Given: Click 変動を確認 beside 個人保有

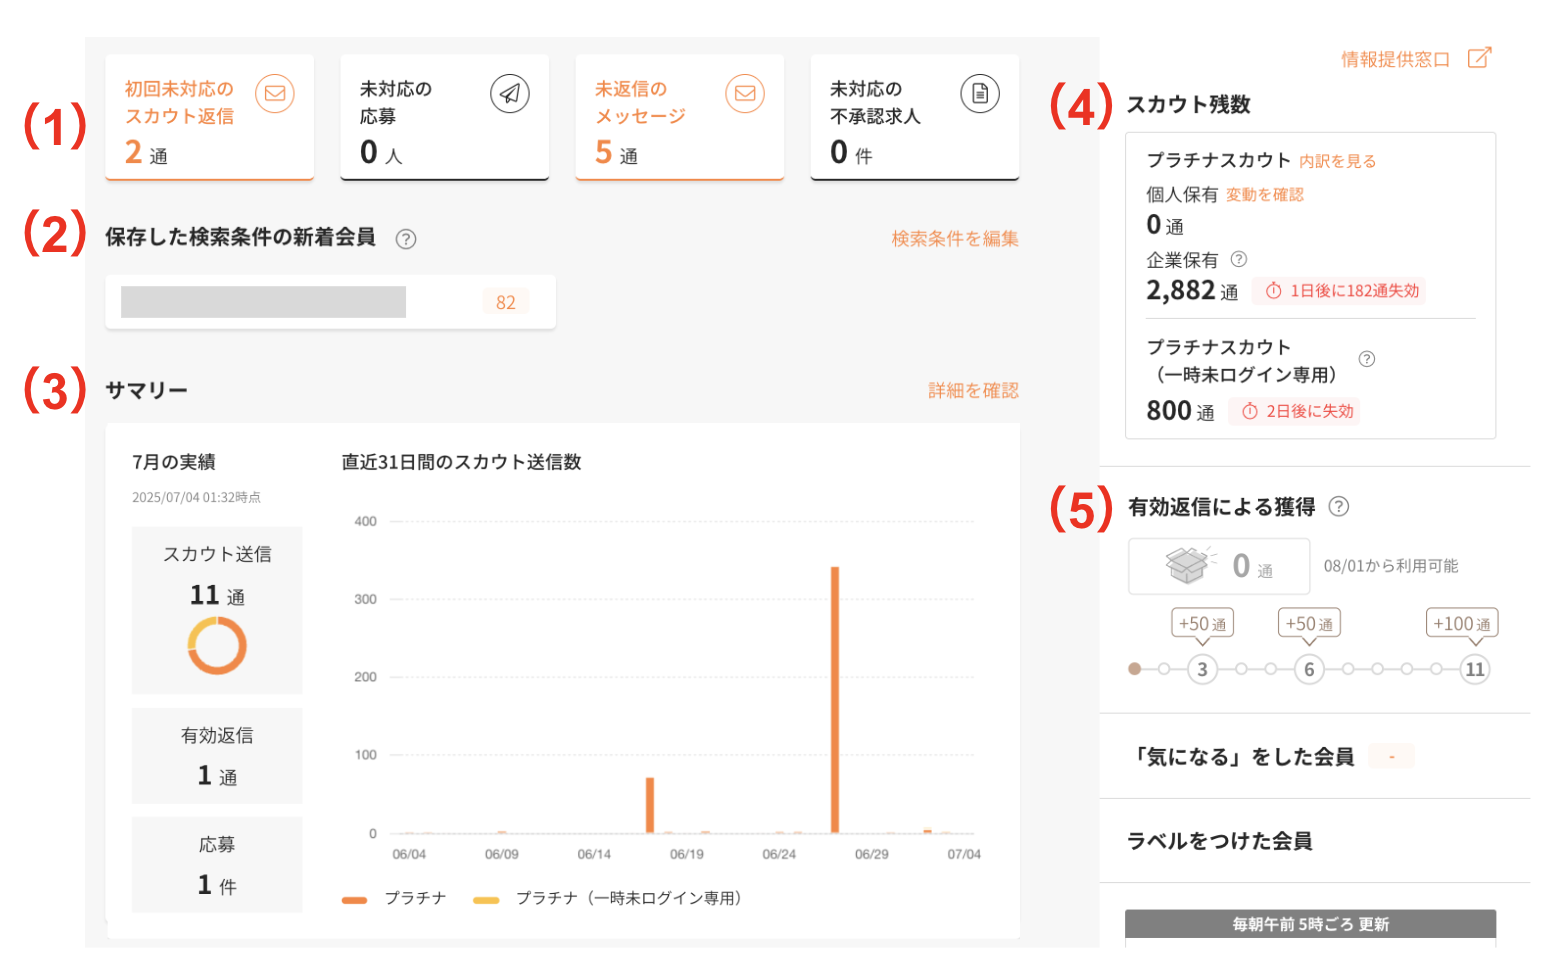Looking at the screenshot, I should coord(1264,195).
